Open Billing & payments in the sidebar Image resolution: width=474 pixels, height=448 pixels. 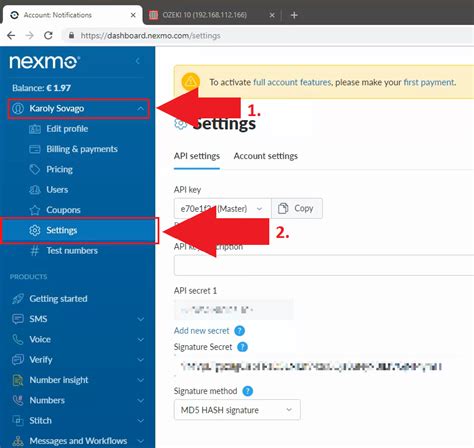[82, 149]
